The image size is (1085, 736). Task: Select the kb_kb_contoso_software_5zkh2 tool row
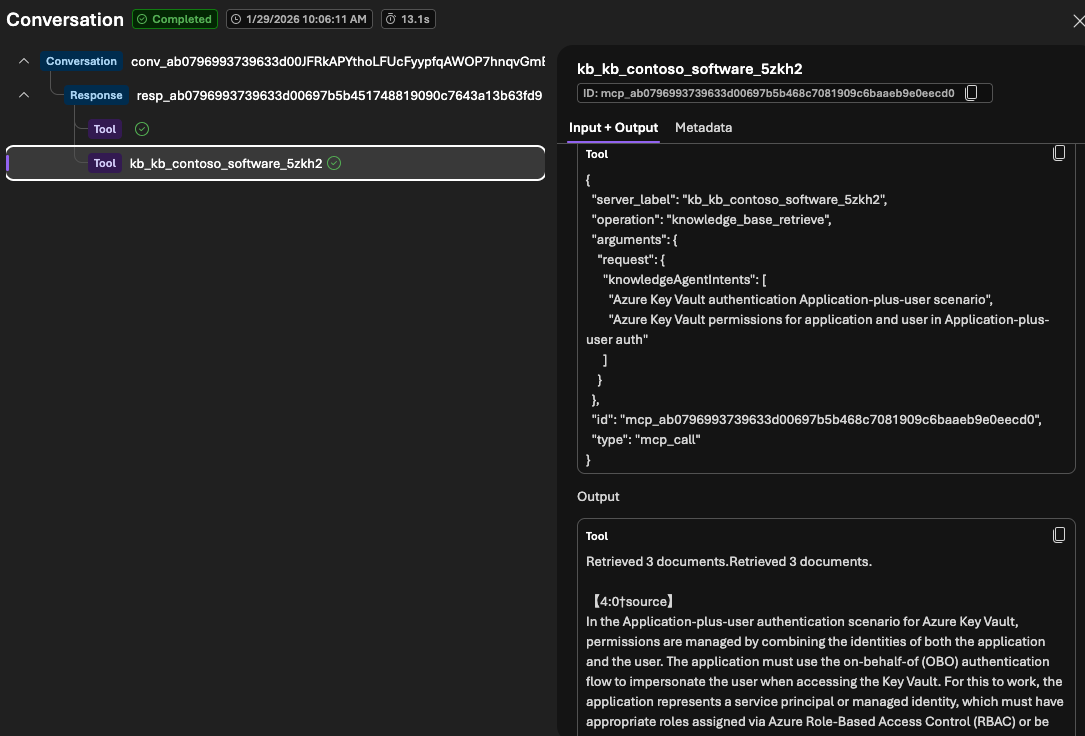coord(226,163)
